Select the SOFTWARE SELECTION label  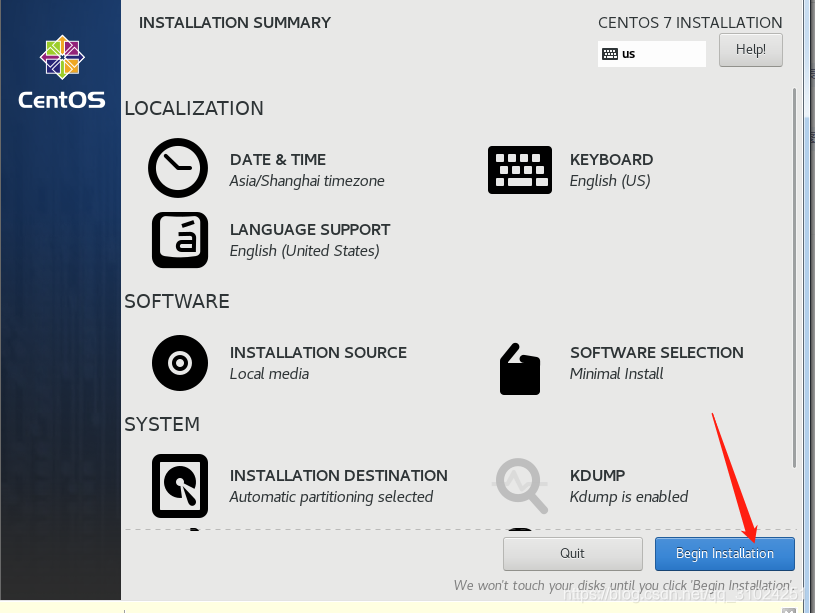click(657, 353)
